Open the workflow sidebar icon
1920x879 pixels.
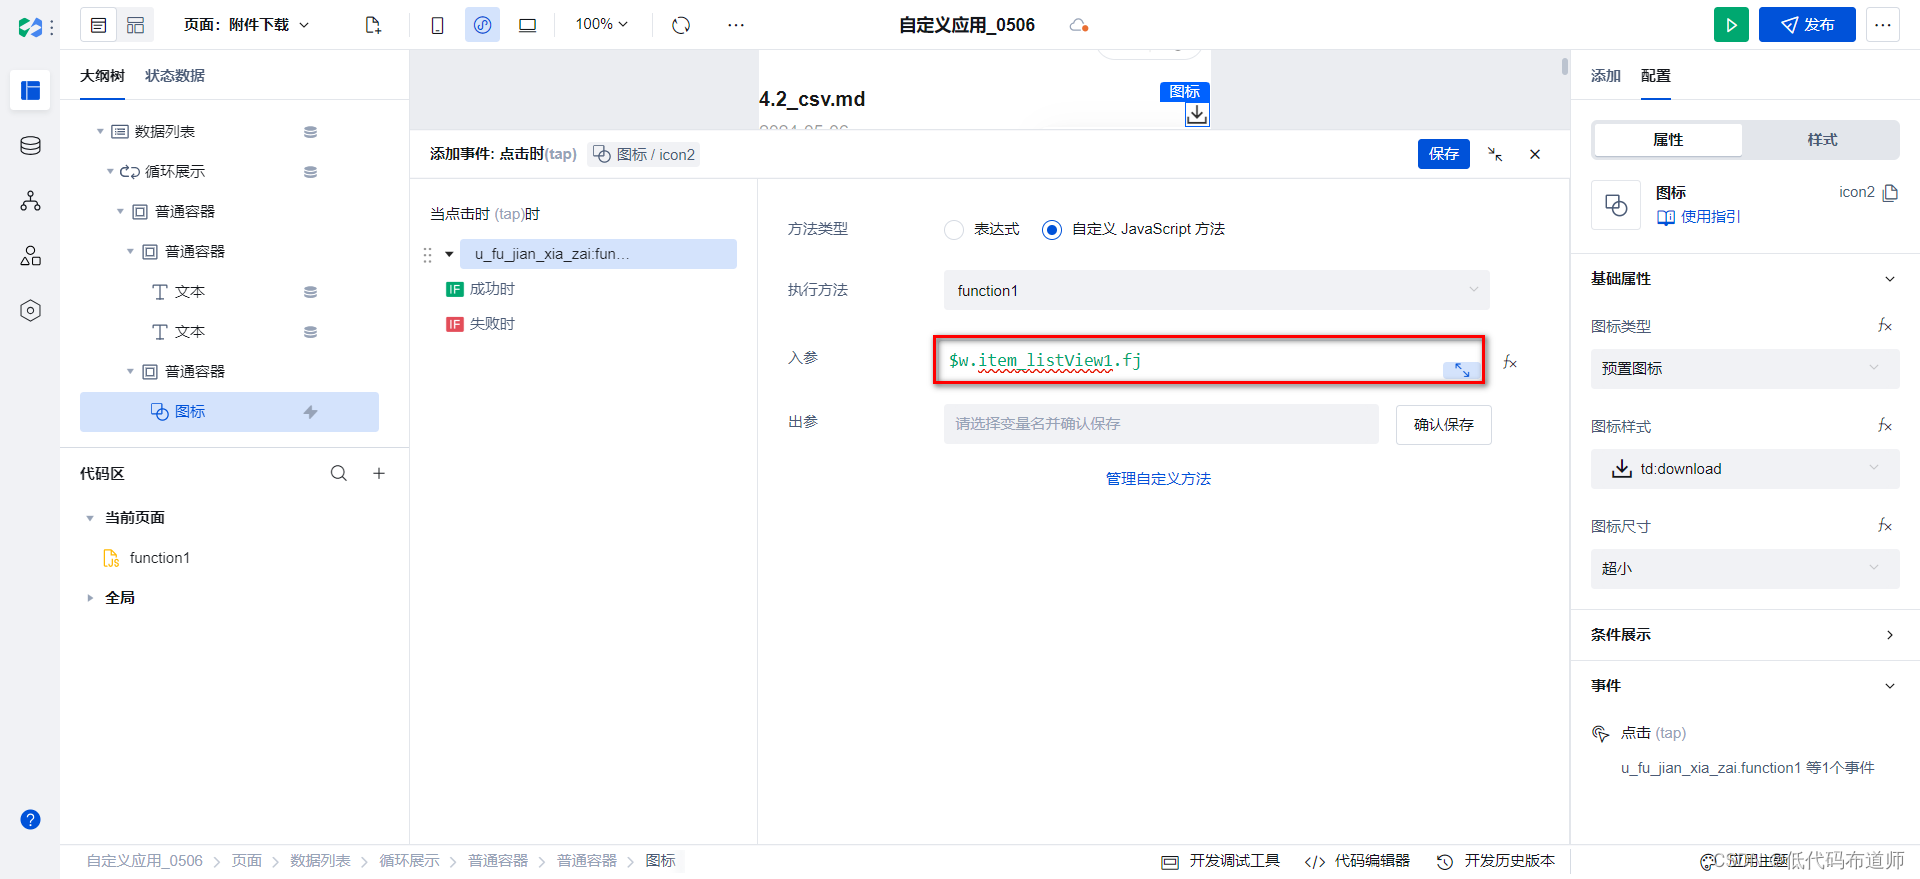(x=31, y=201)
